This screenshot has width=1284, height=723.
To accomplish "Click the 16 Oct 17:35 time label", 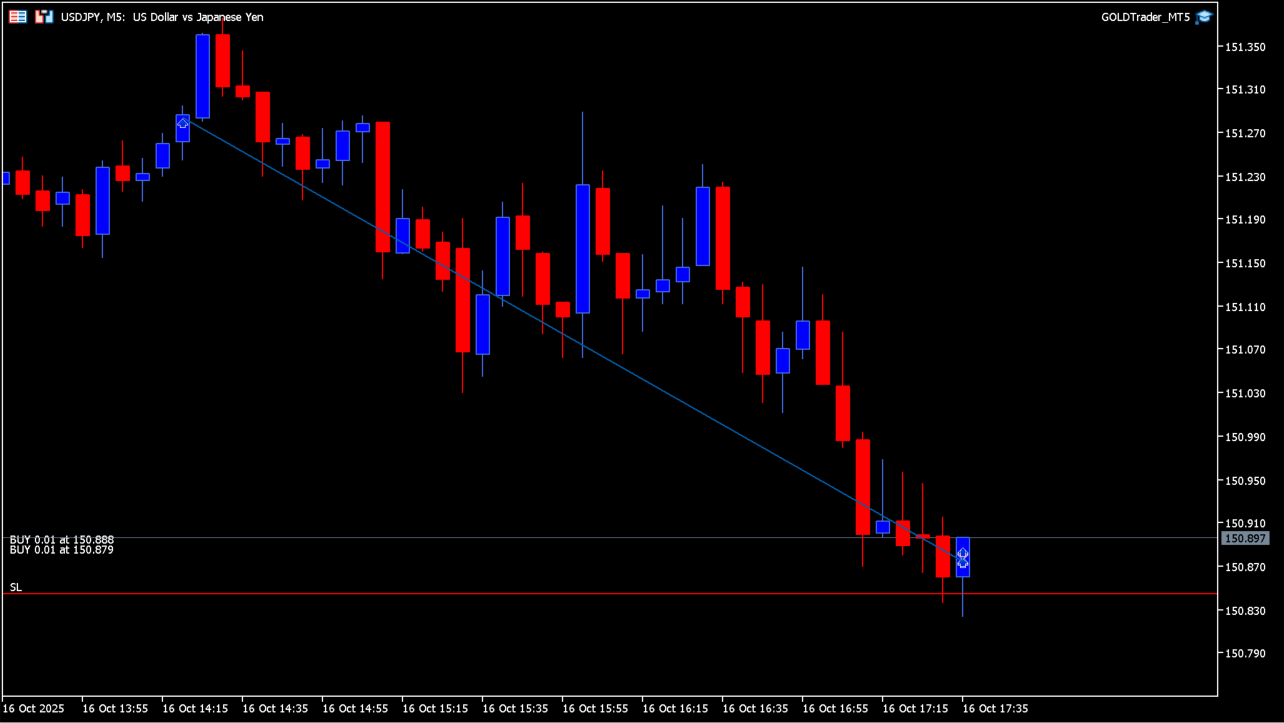I will [x=995, y=709].
